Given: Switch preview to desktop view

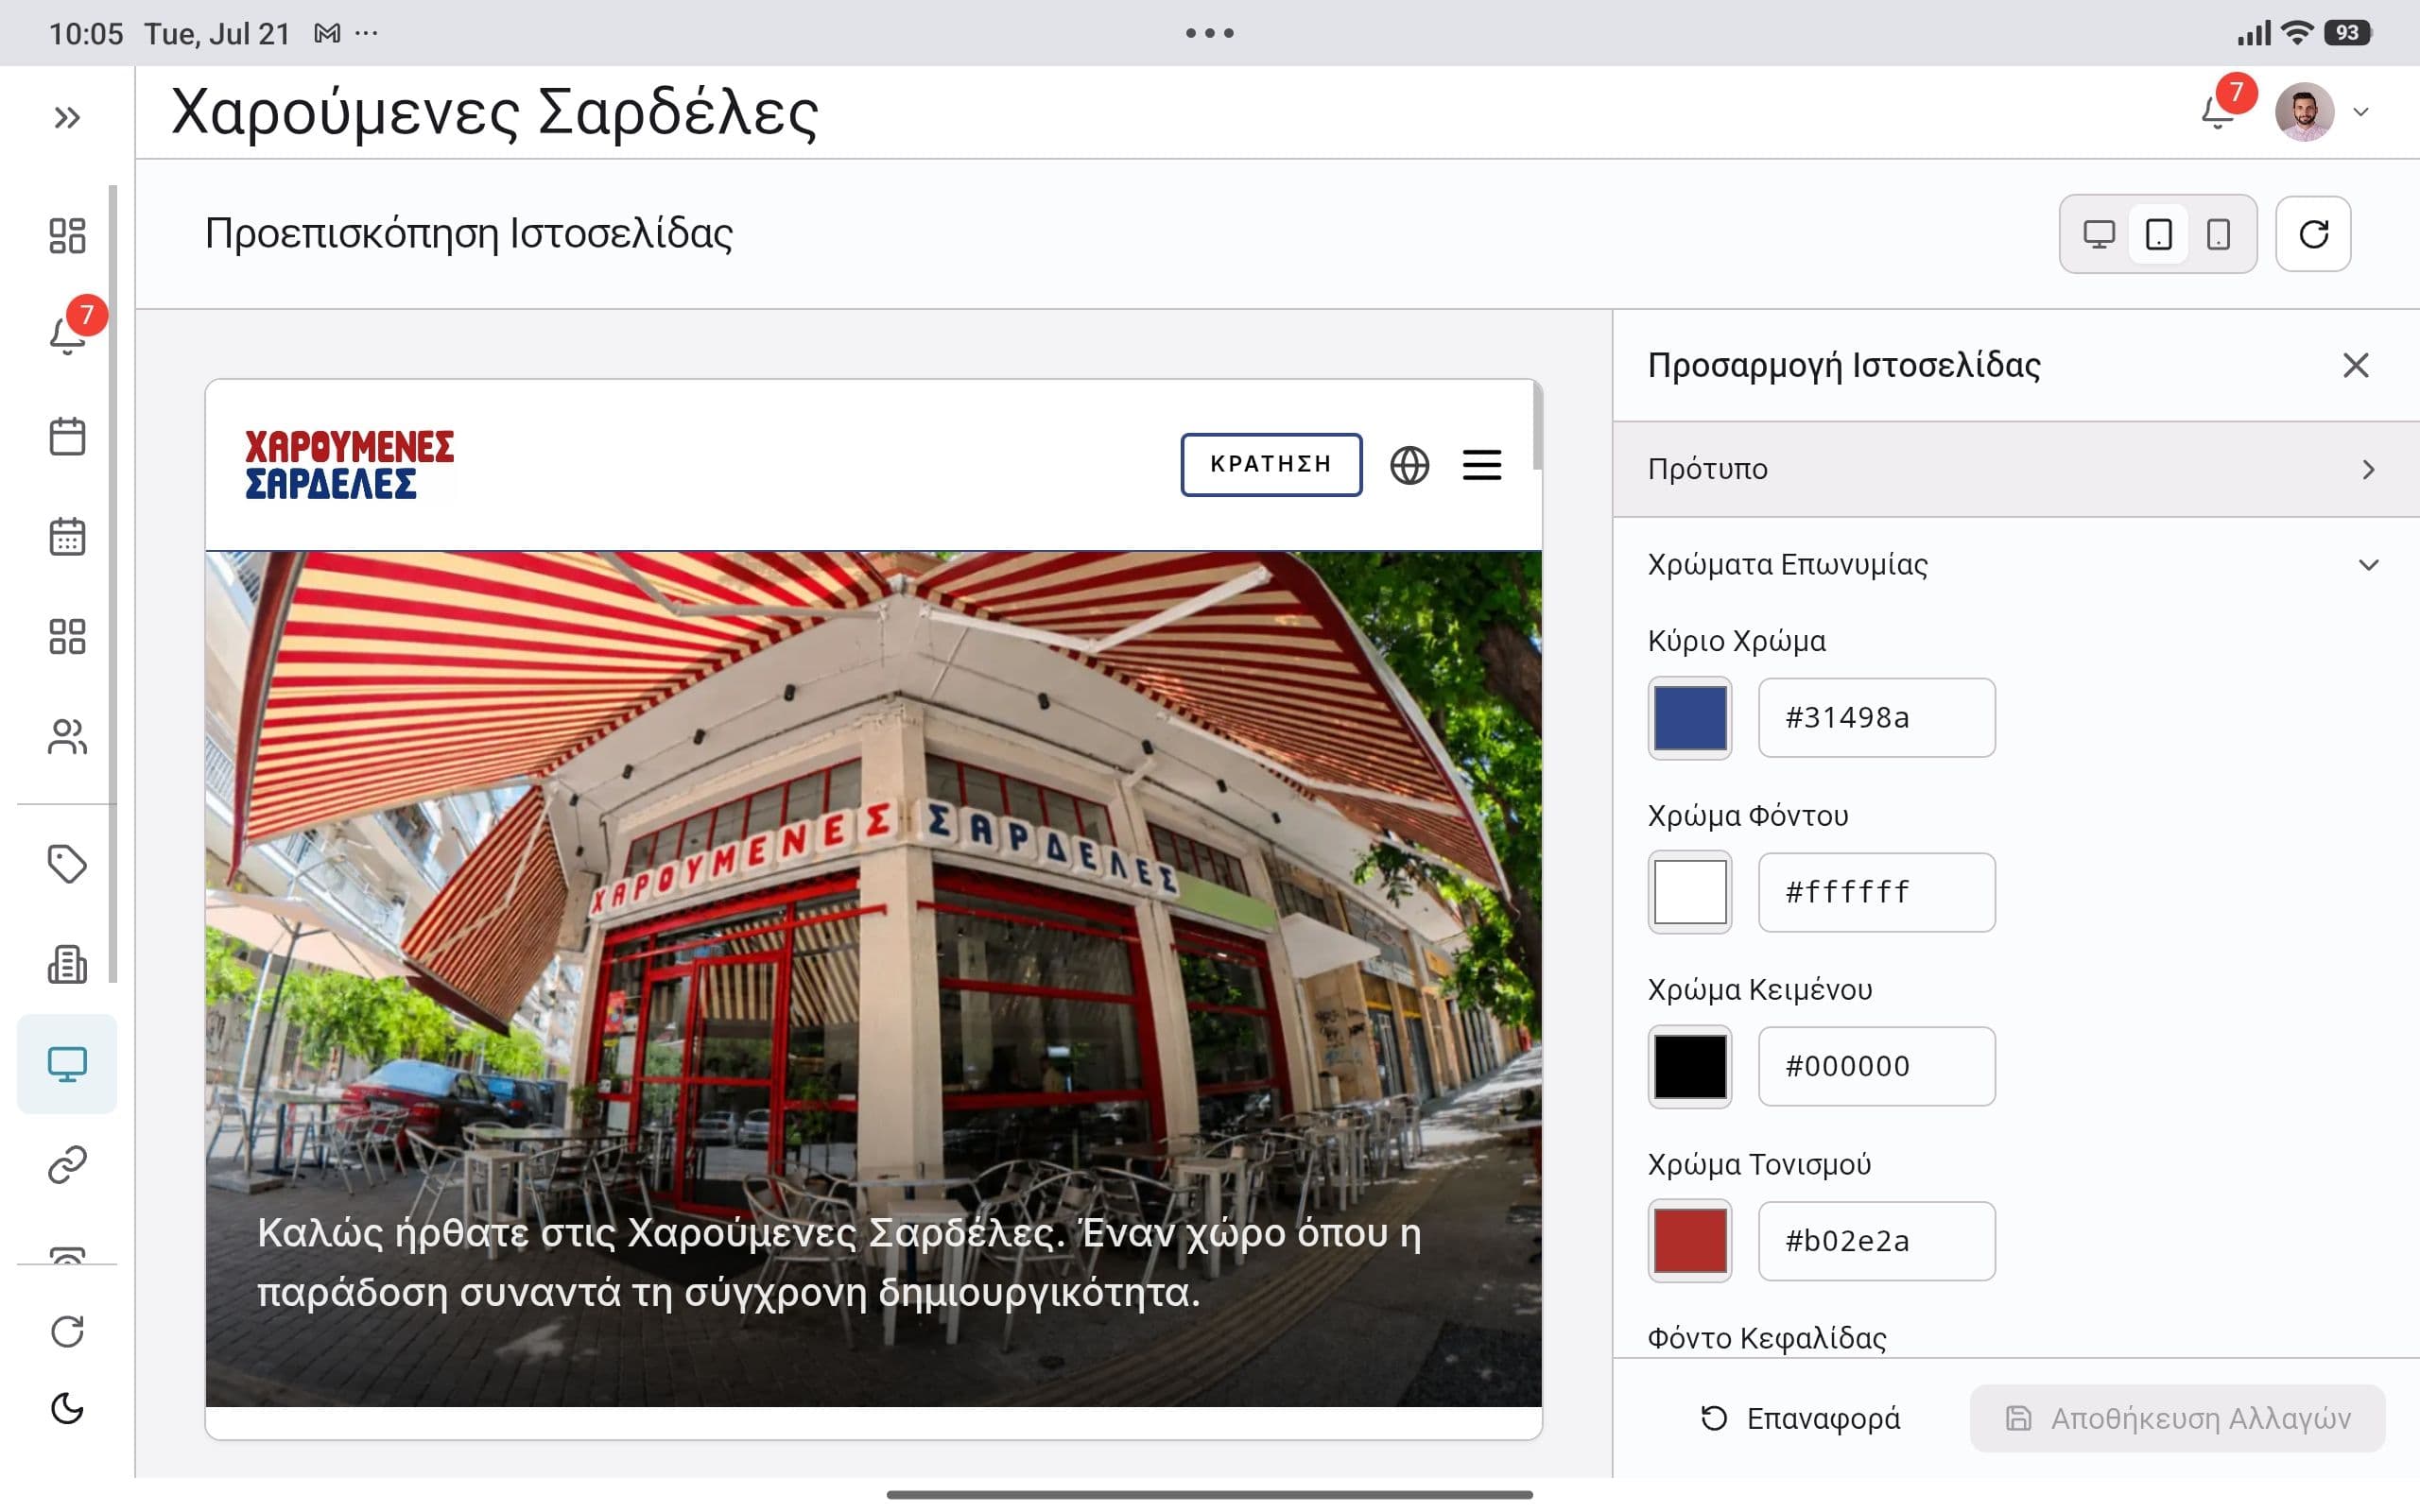Looking at the screenshot, I should [x=2099, y=234].
